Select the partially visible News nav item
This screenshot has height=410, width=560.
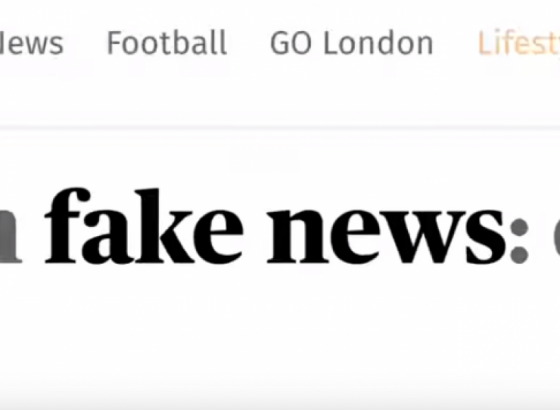(x=31, y=43)
